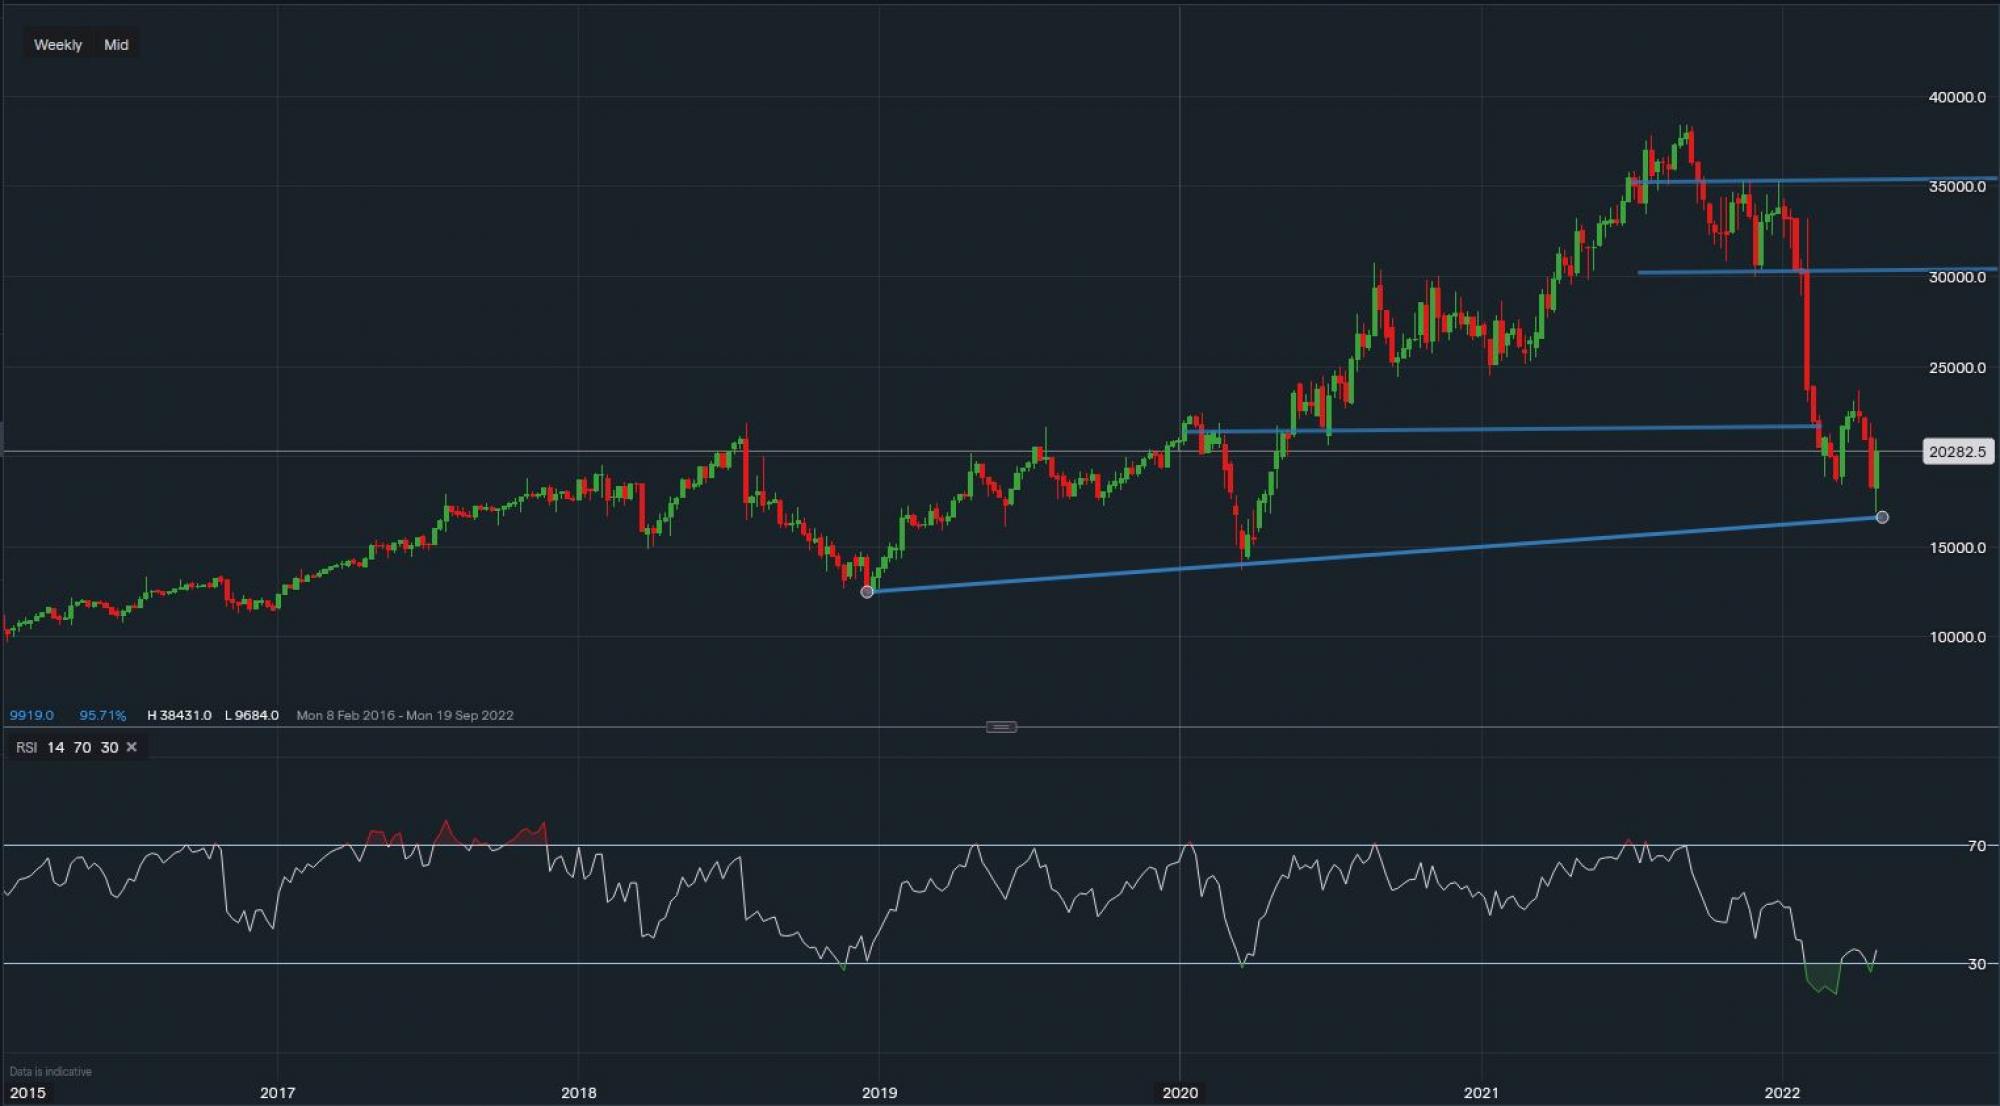Click the chart panel divider handle
2000x1106 pixels.
(999, 727)
